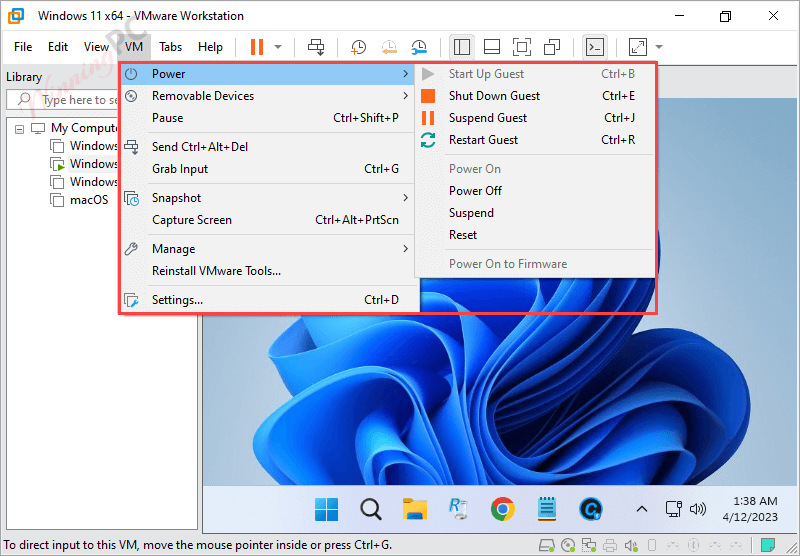Viewport: 800px width, 556px height.
Task: Open the View menu
Action: point(96,47)
